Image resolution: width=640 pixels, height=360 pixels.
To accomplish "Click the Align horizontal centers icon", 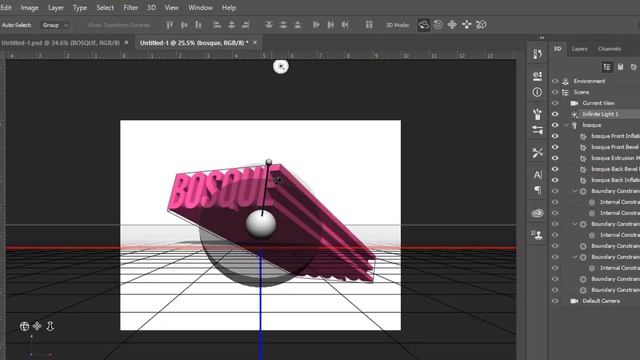I will click(231, 25).
